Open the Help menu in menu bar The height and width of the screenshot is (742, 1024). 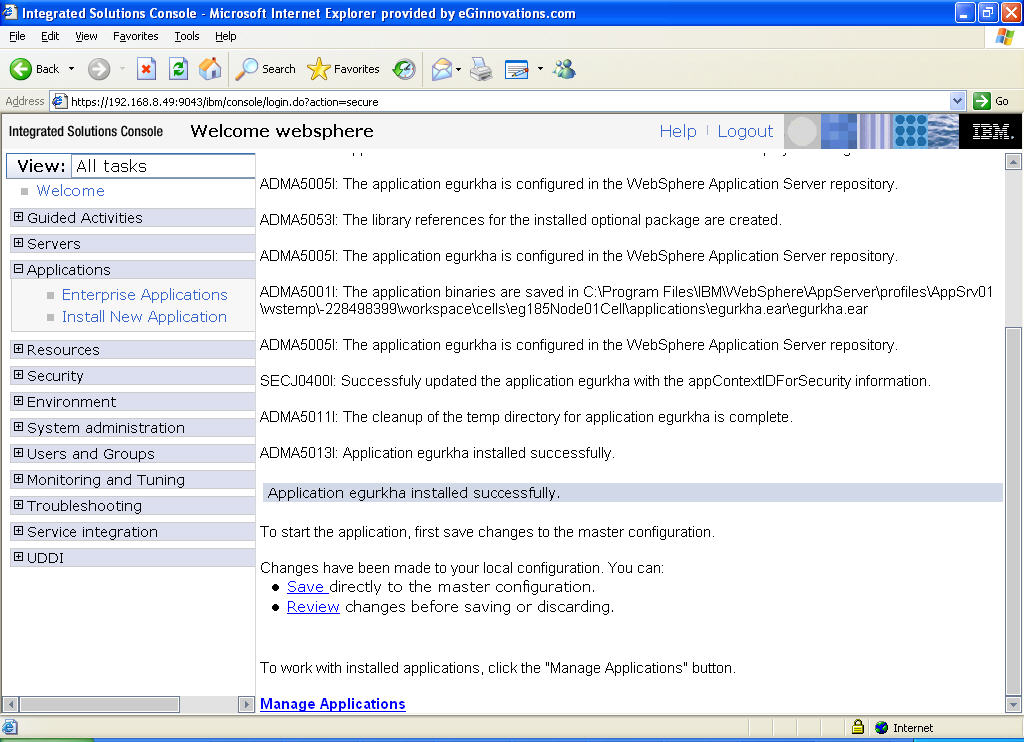pos(225,36)
